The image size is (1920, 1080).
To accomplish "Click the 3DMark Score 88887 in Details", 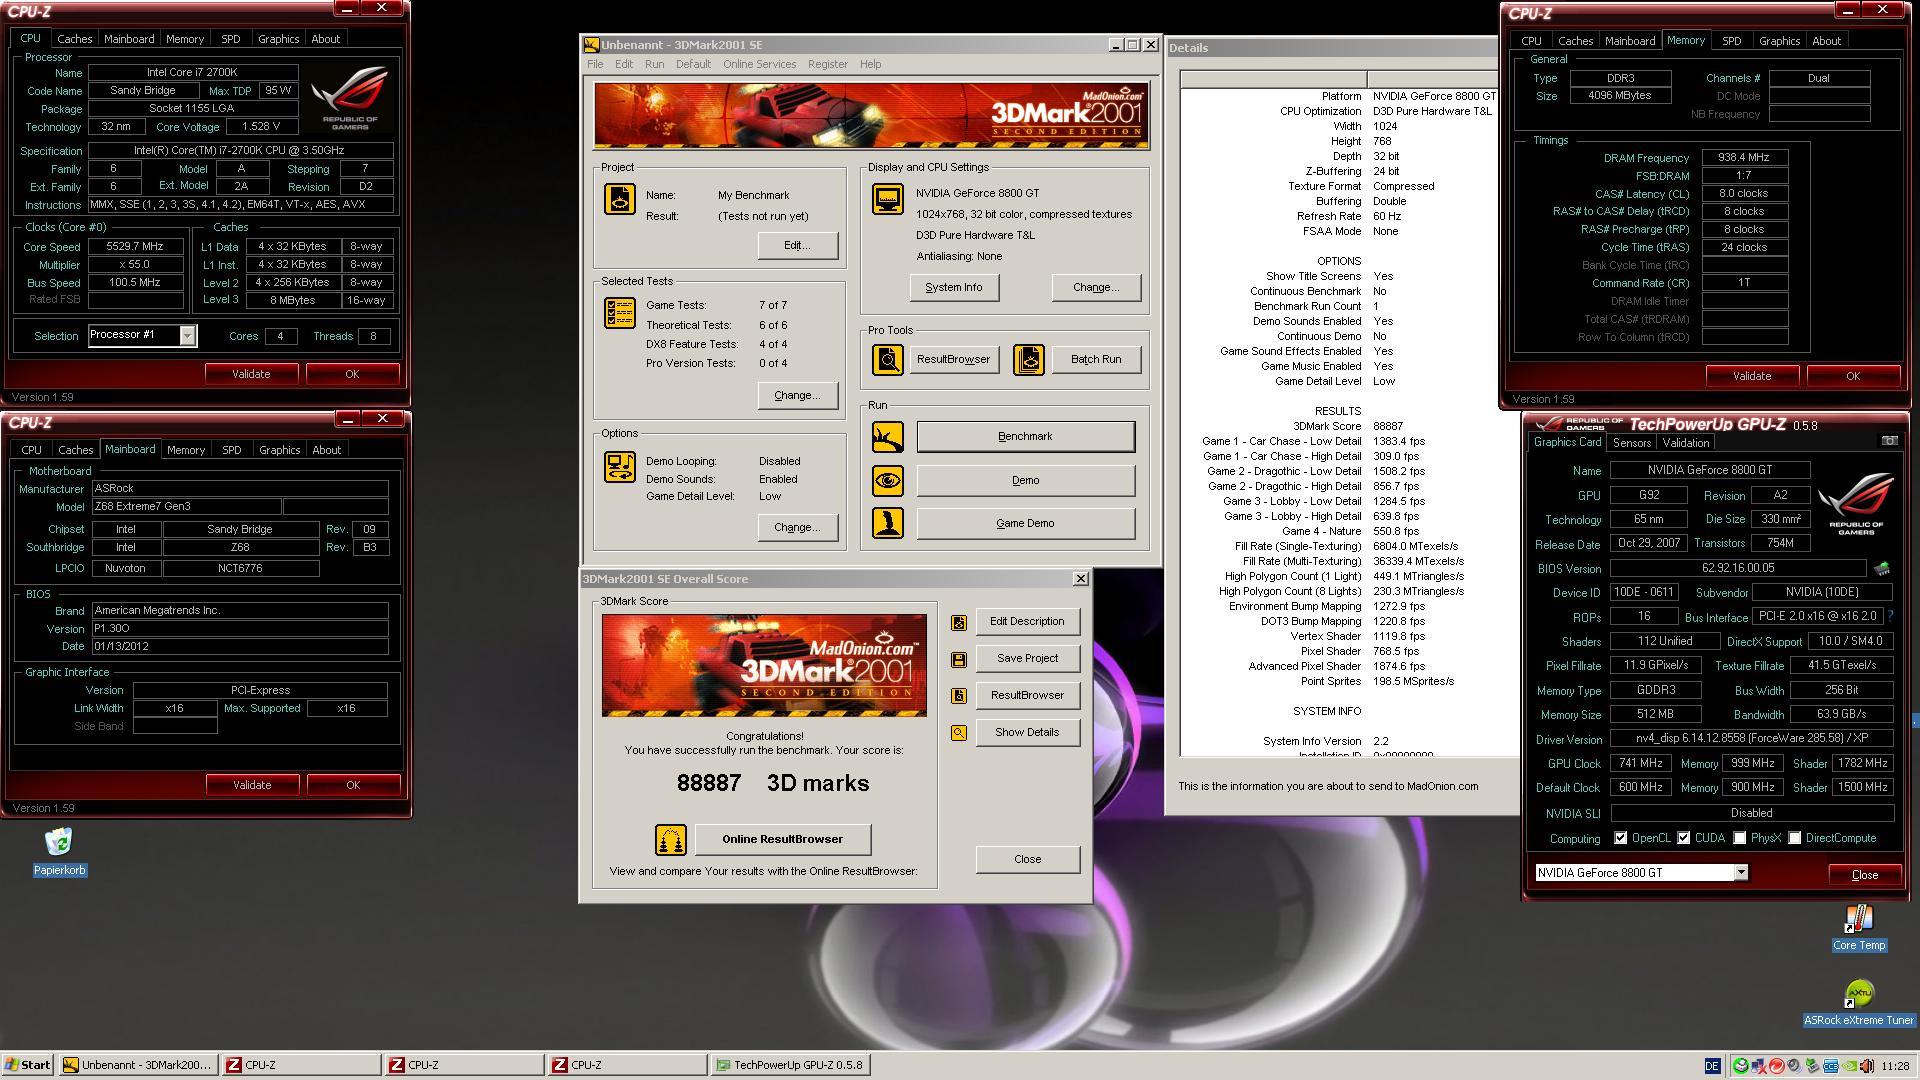I will click(x=1388, y=427).
